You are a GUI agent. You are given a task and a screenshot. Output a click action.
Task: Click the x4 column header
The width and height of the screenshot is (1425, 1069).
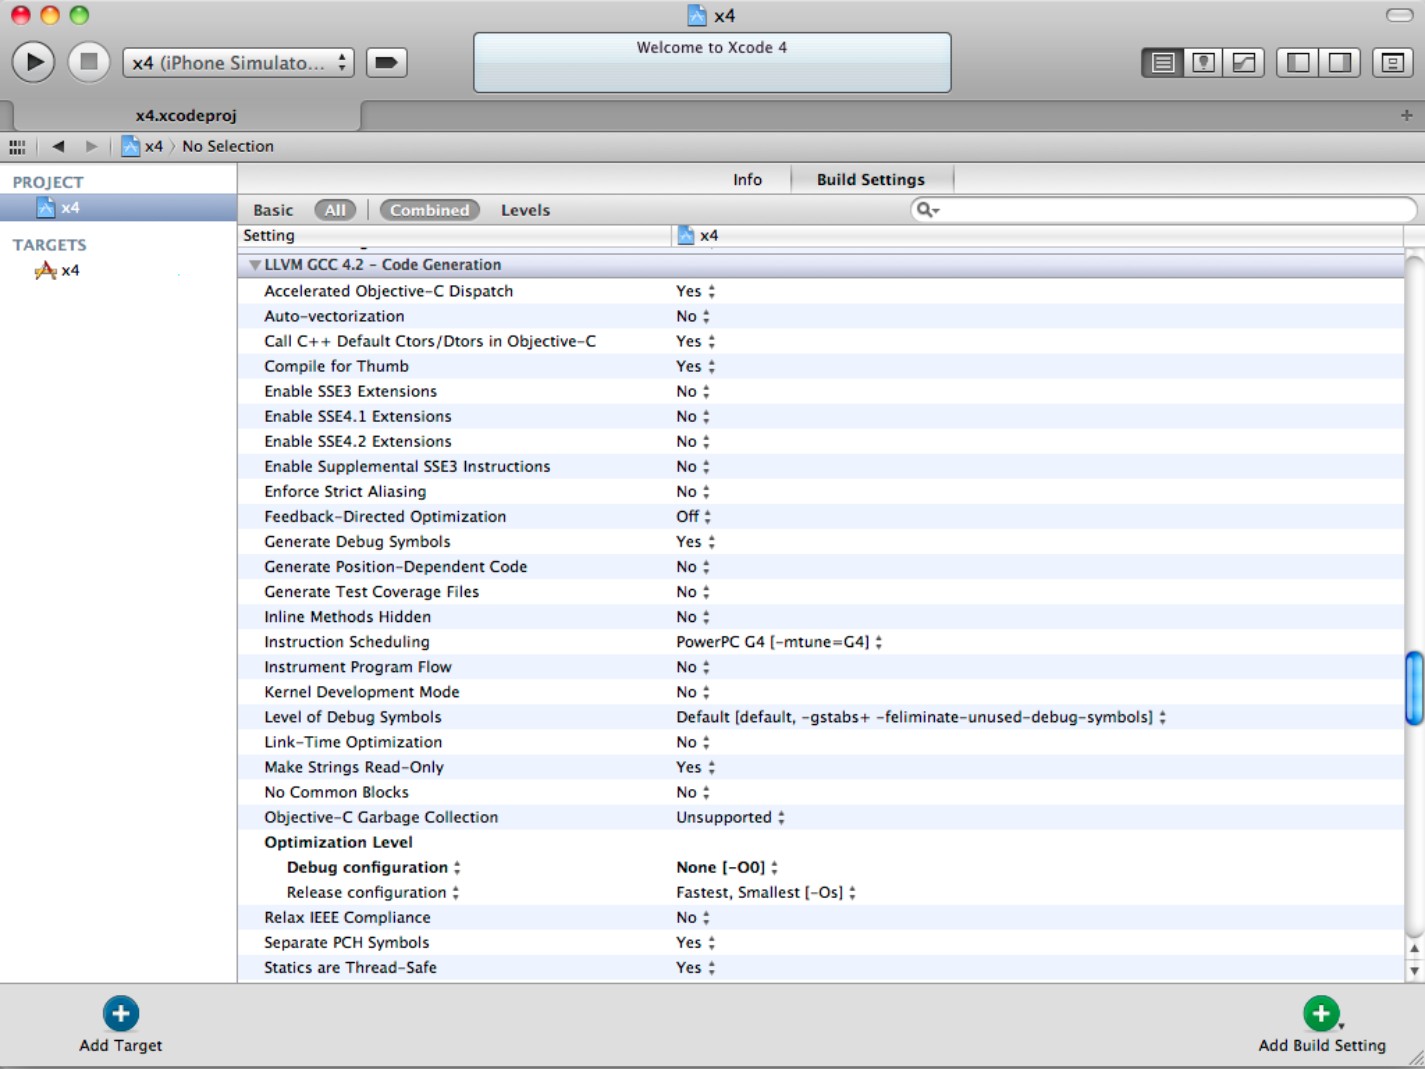point(1037,235)
